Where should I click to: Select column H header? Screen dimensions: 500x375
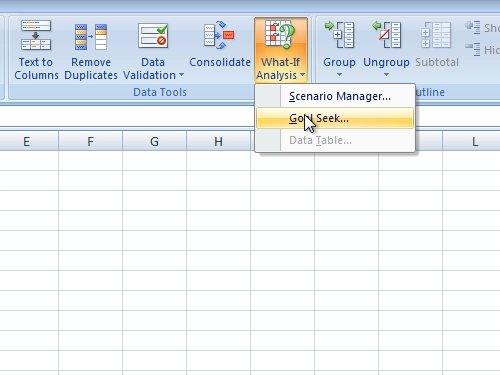(x=218, y=141)
